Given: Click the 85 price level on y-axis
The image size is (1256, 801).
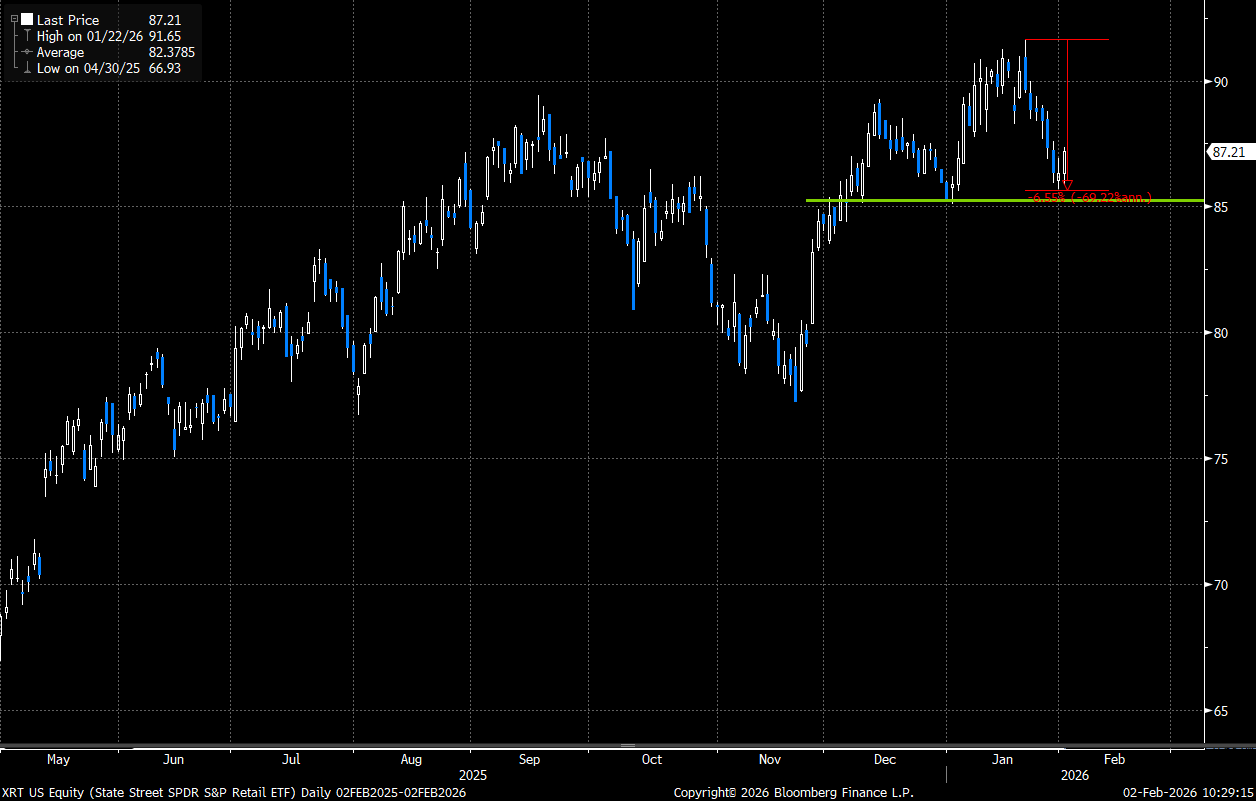Looking at the screenshot, I should tap(1220, 207).
